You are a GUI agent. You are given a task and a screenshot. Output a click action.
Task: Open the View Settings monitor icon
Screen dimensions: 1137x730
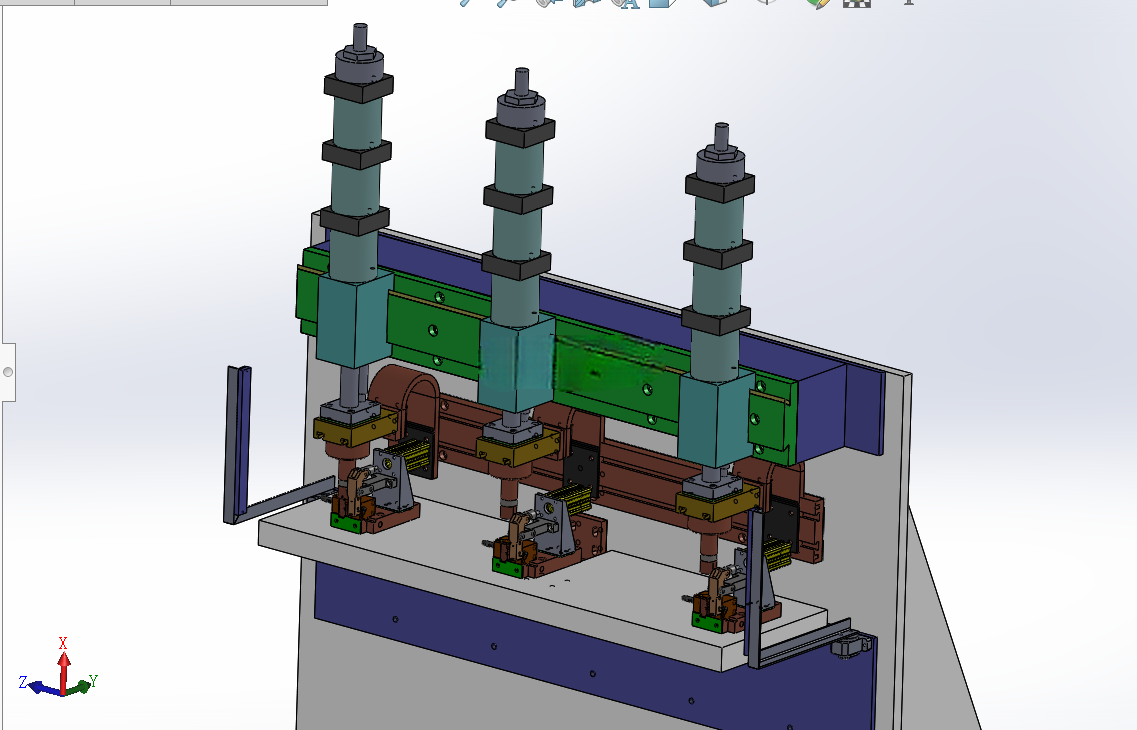[x=907, y=2]
